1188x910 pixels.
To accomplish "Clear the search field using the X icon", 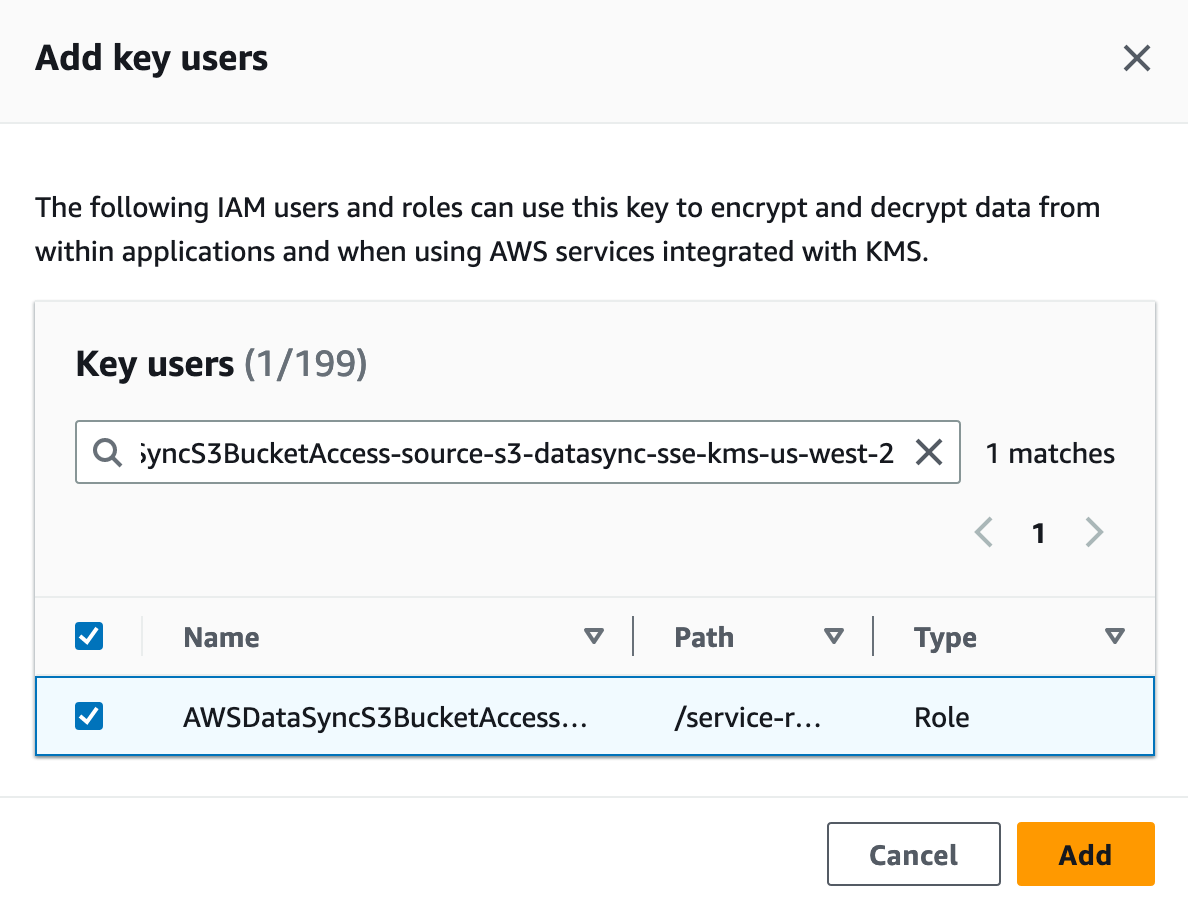I will coord(929,452).
